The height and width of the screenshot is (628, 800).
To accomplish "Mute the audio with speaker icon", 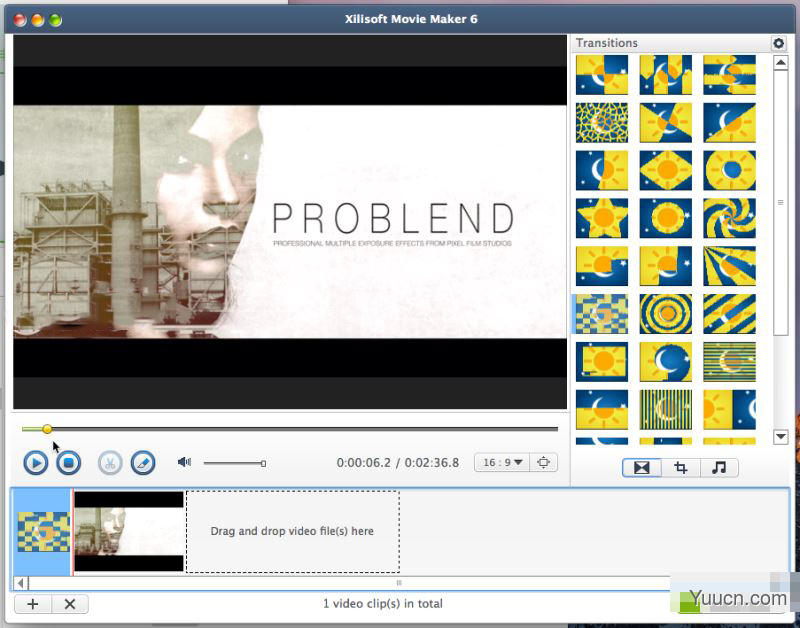I will point(184,462).
